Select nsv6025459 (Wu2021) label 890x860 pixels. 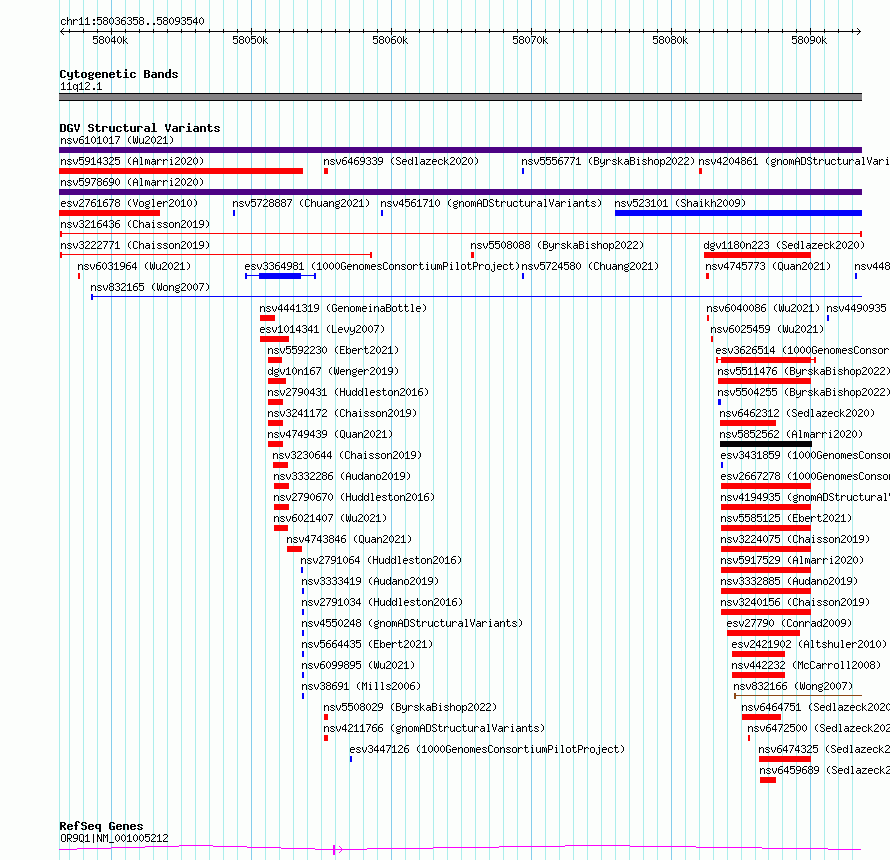pos(767,329)
